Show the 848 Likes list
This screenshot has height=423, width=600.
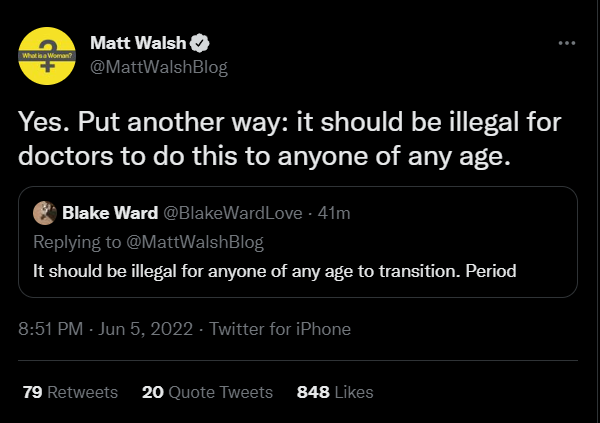pyautogui.click(x=335, y=392)
